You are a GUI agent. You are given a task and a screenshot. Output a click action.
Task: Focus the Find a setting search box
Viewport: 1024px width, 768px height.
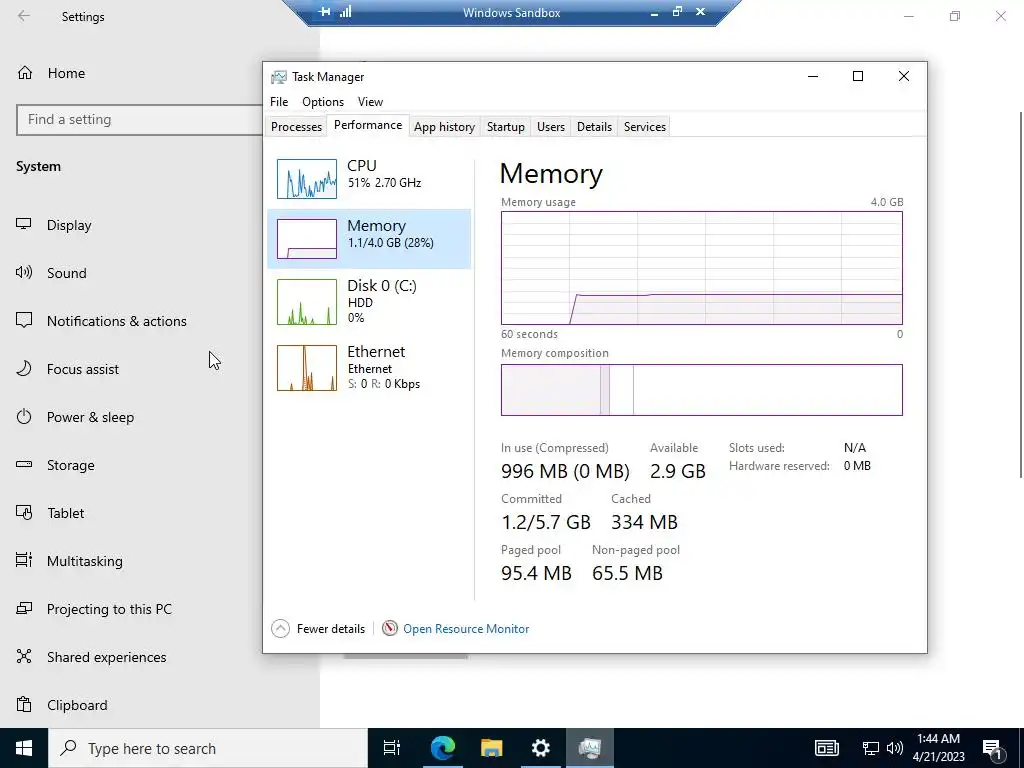140,120
